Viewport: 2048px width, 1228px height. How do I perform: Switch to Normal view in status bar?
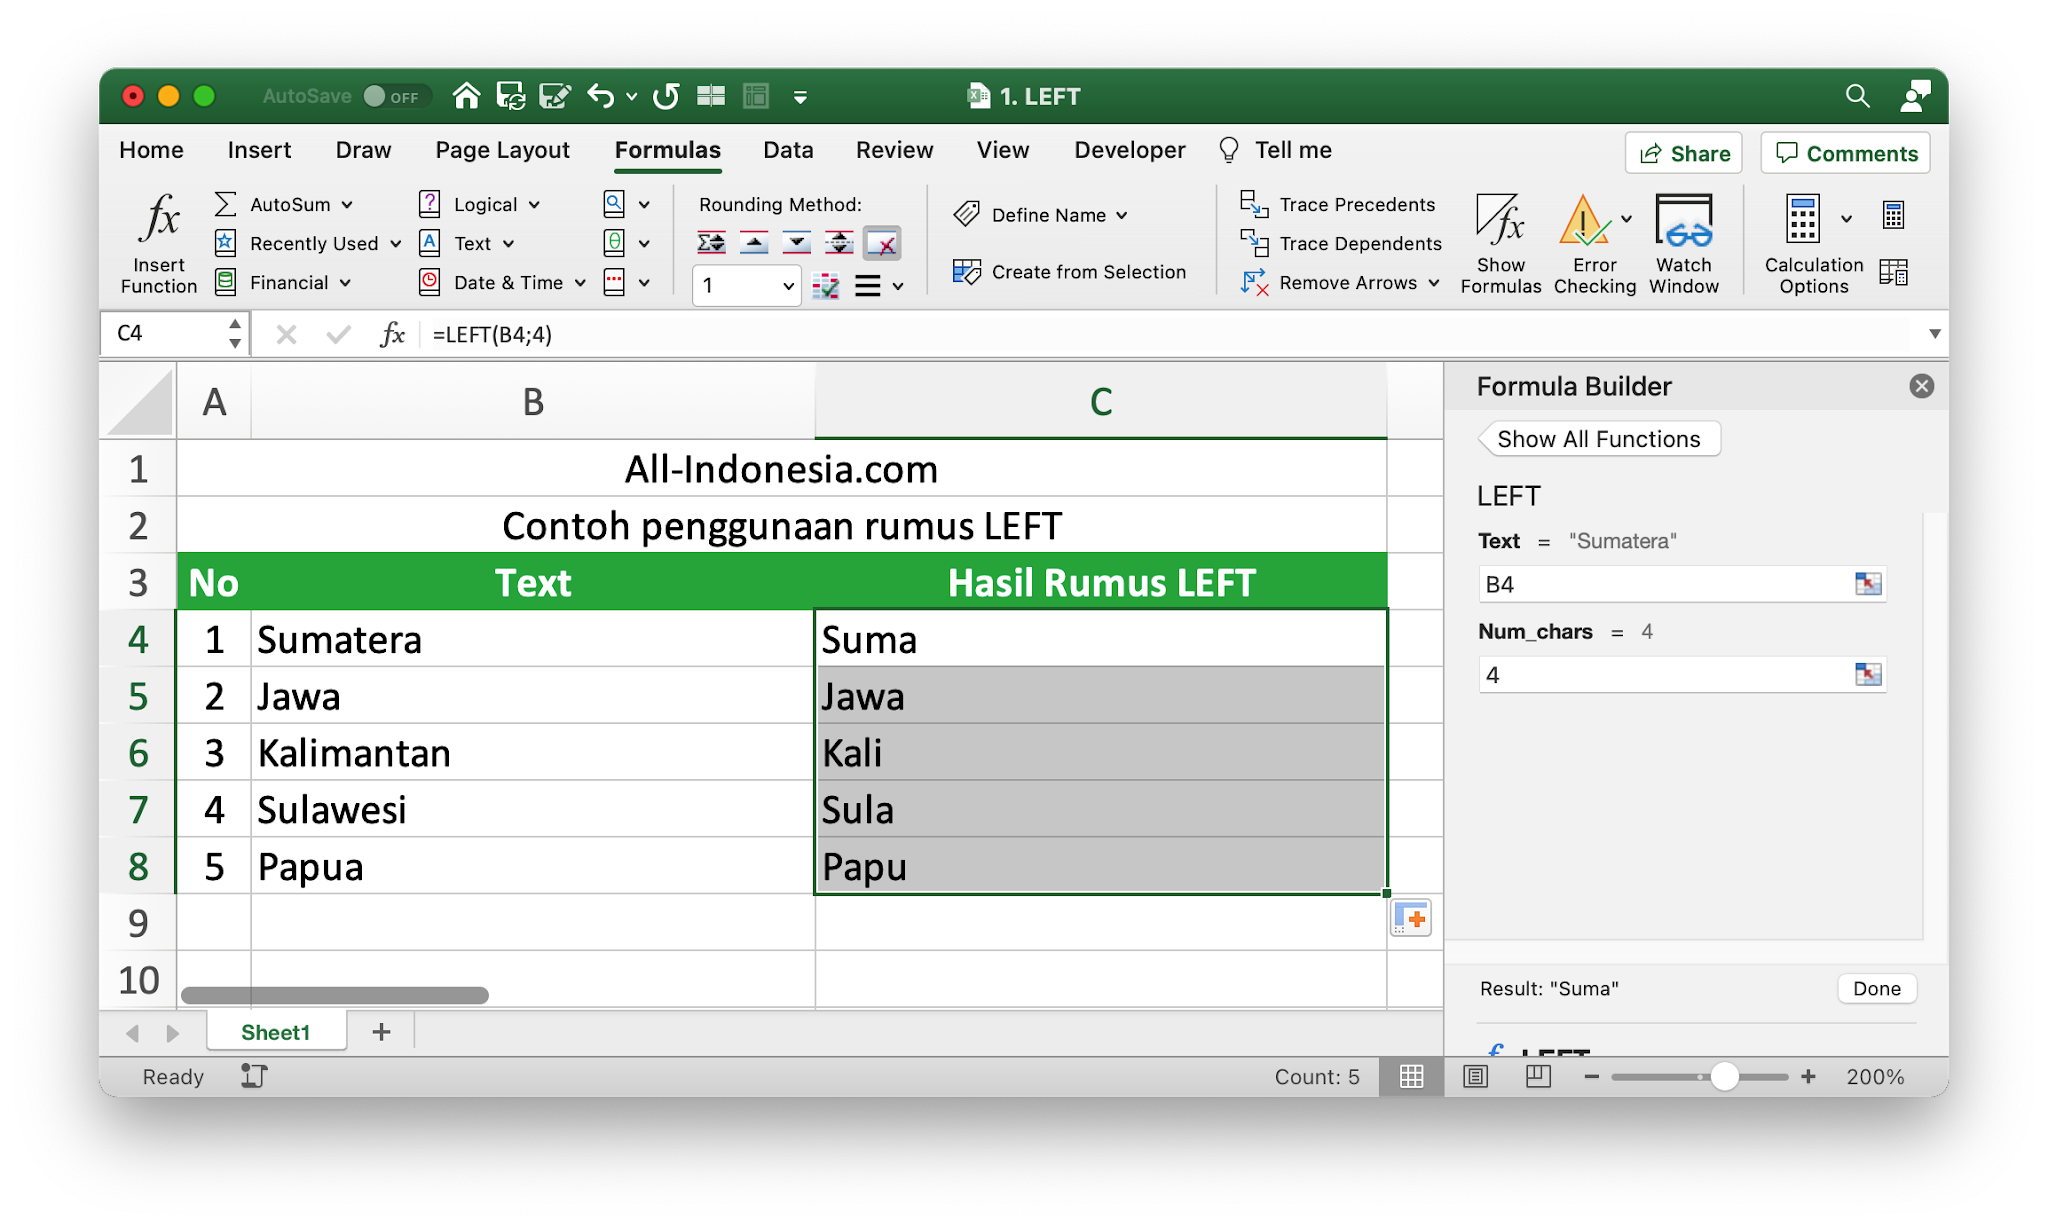pos(1411,1077)
